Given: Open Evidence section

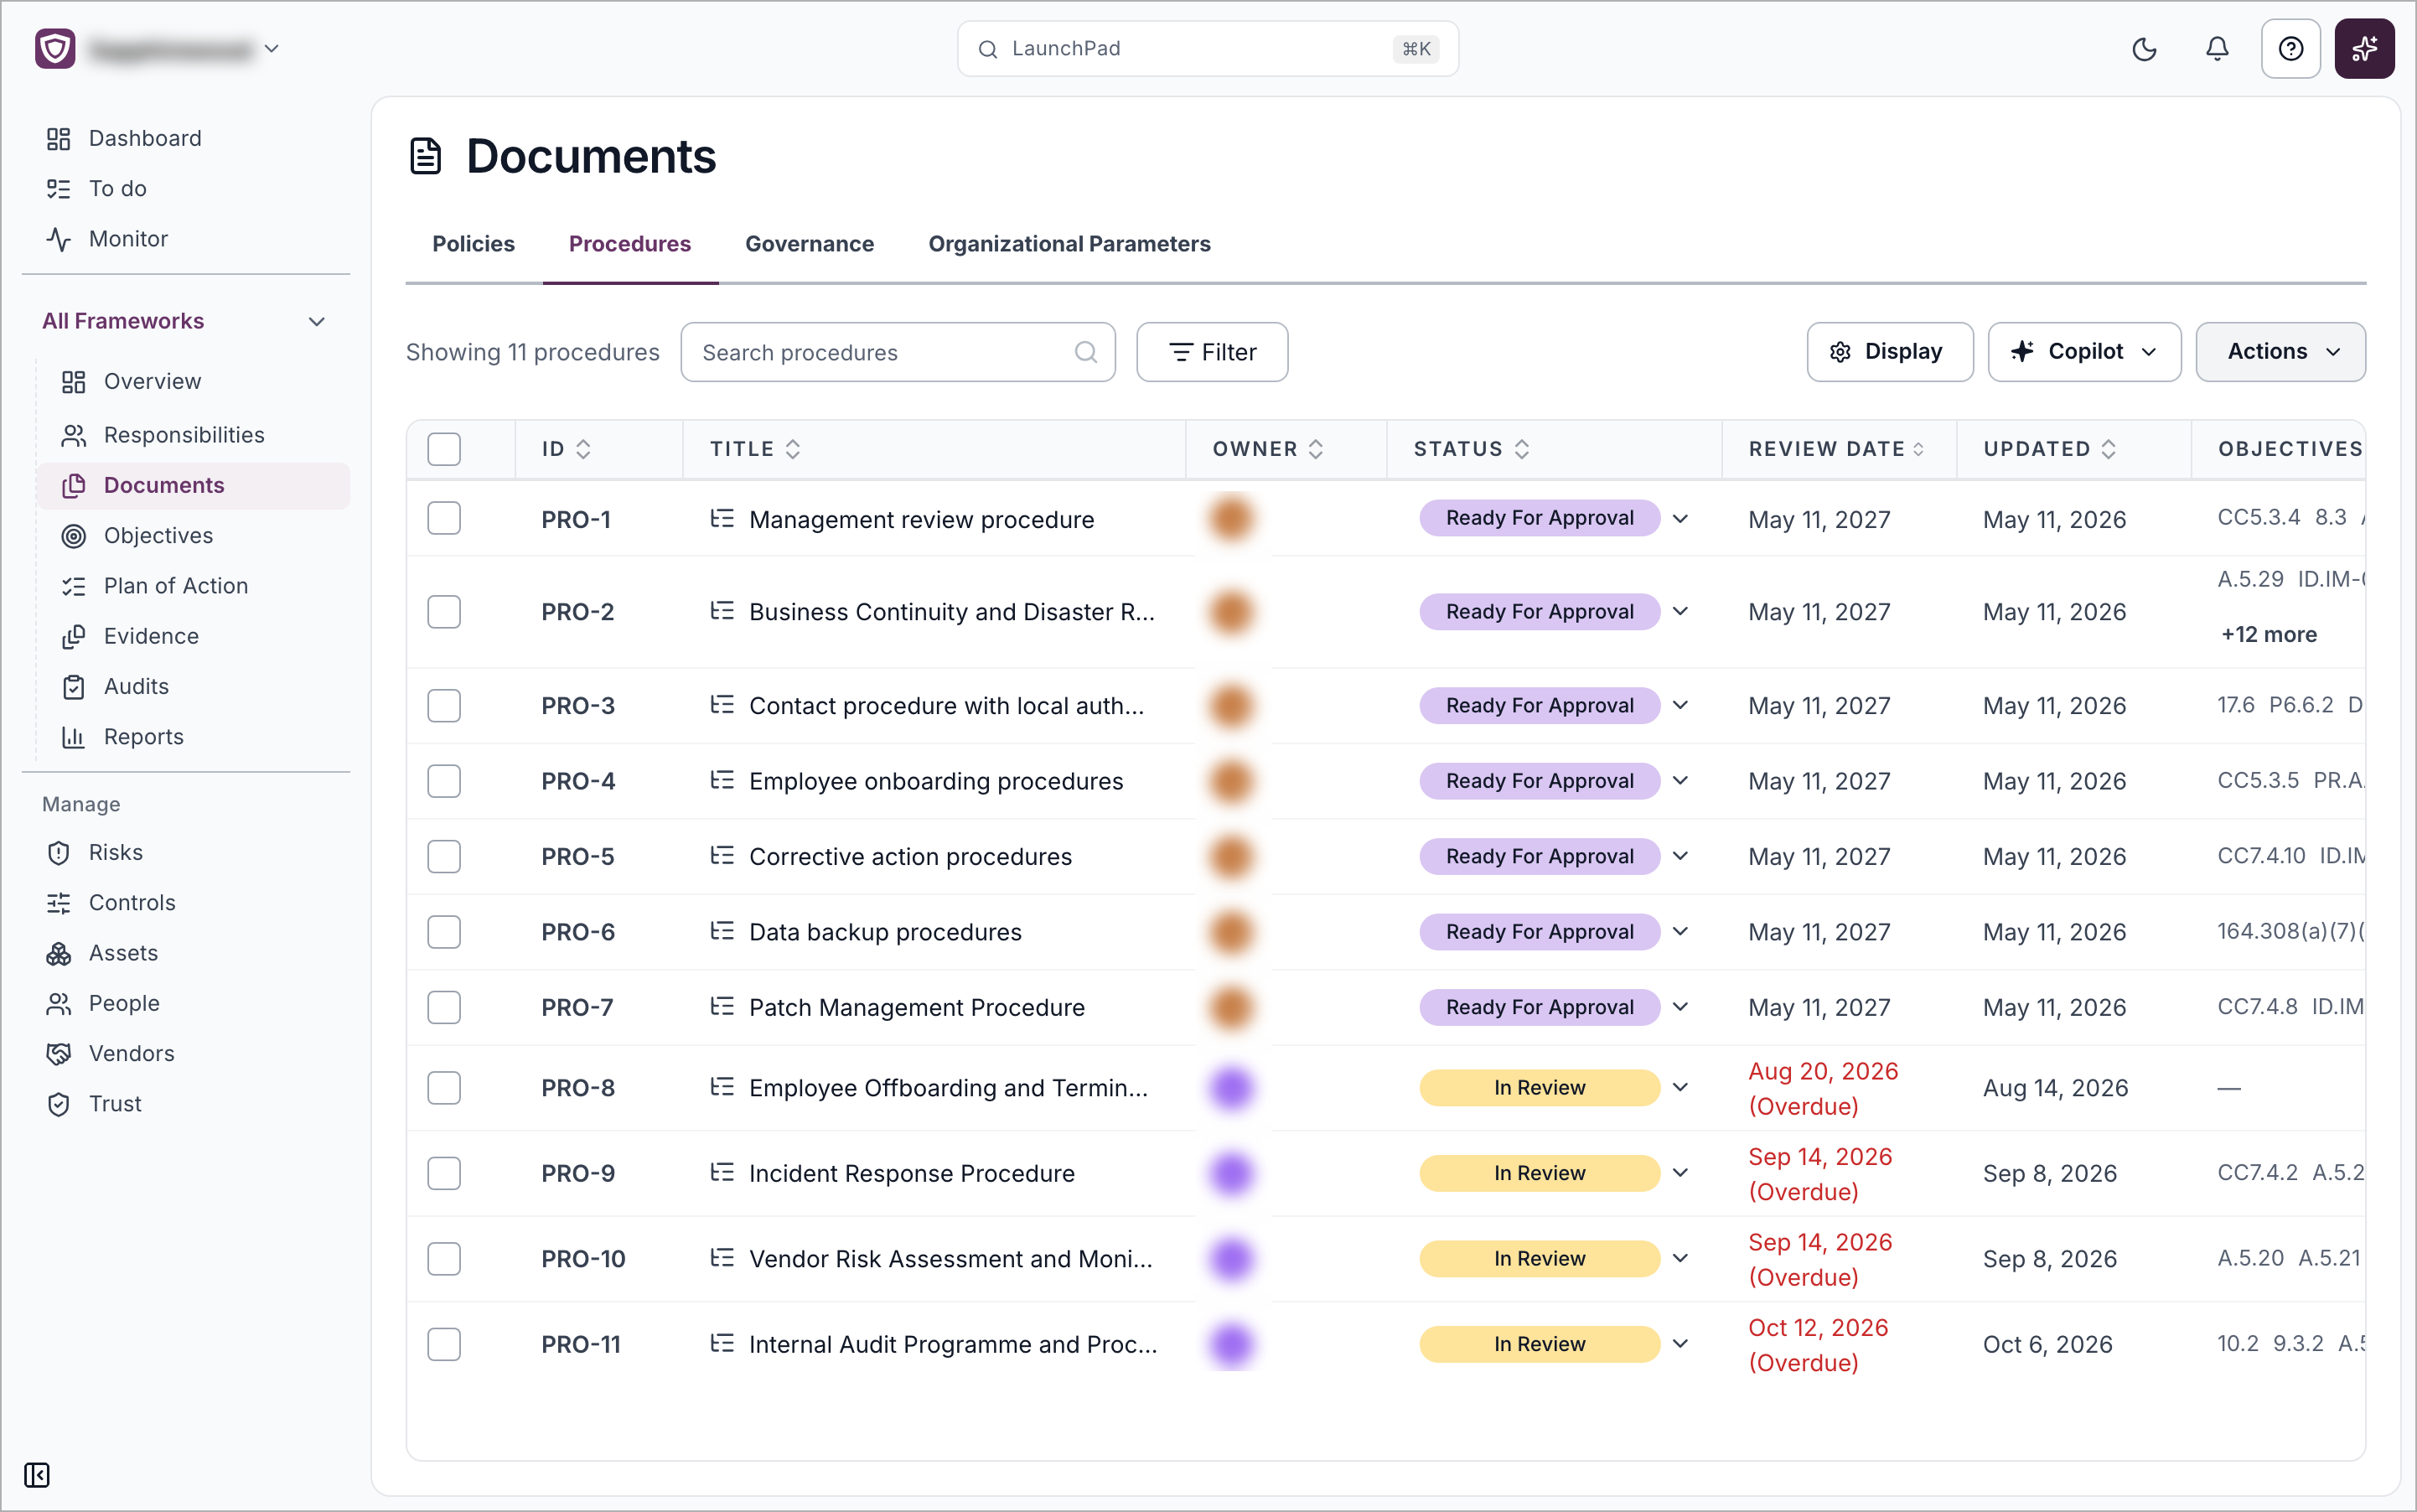Looking at the screenshot, I should [x=151, y=636].
